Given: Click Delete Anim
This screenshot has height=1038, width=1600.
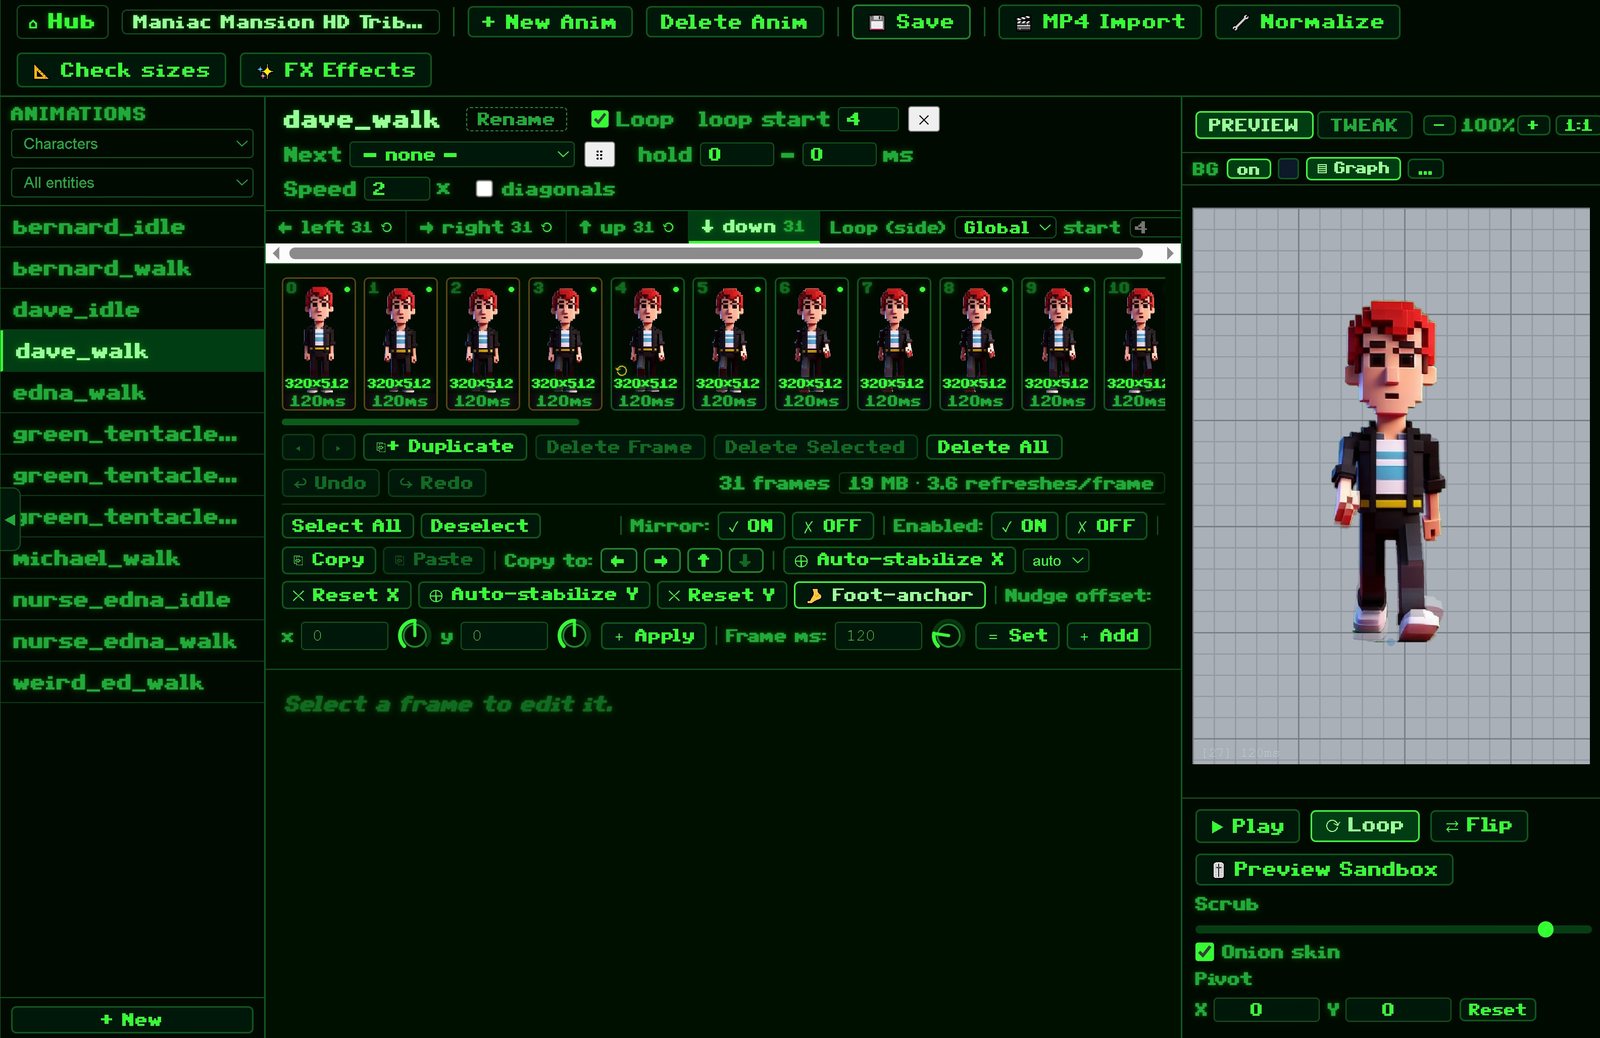Looking at the screenshot, I should click(734, 22).
